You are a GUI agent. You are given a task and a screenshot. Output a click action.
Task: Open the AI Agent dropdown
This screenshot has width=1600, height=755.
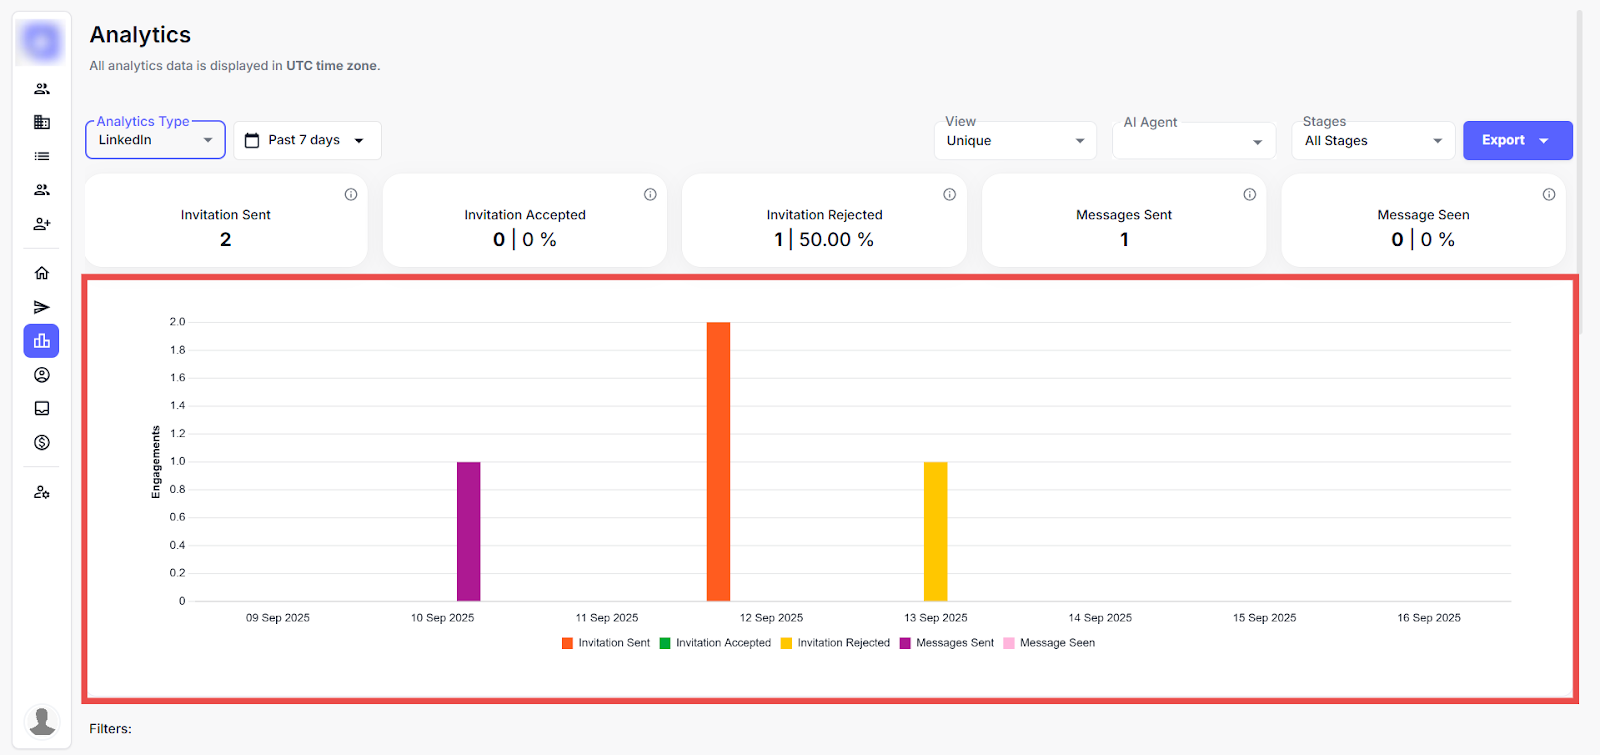(x=1193, y=141)
